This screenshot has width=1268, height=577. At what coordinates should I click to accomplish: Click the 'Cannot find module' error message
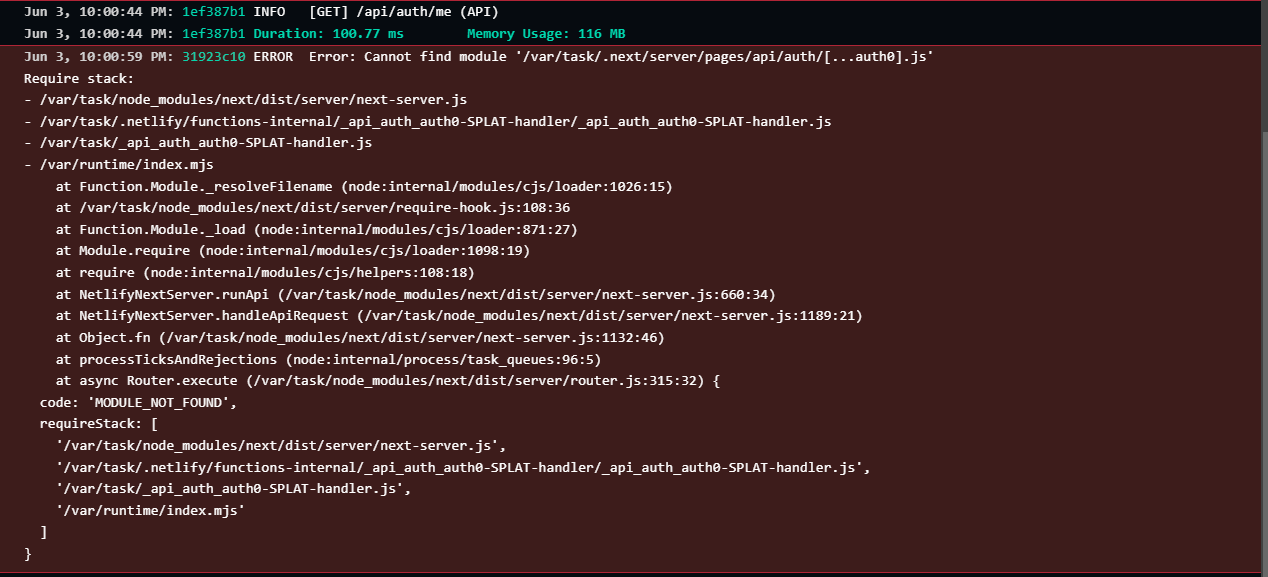(620, 57)
